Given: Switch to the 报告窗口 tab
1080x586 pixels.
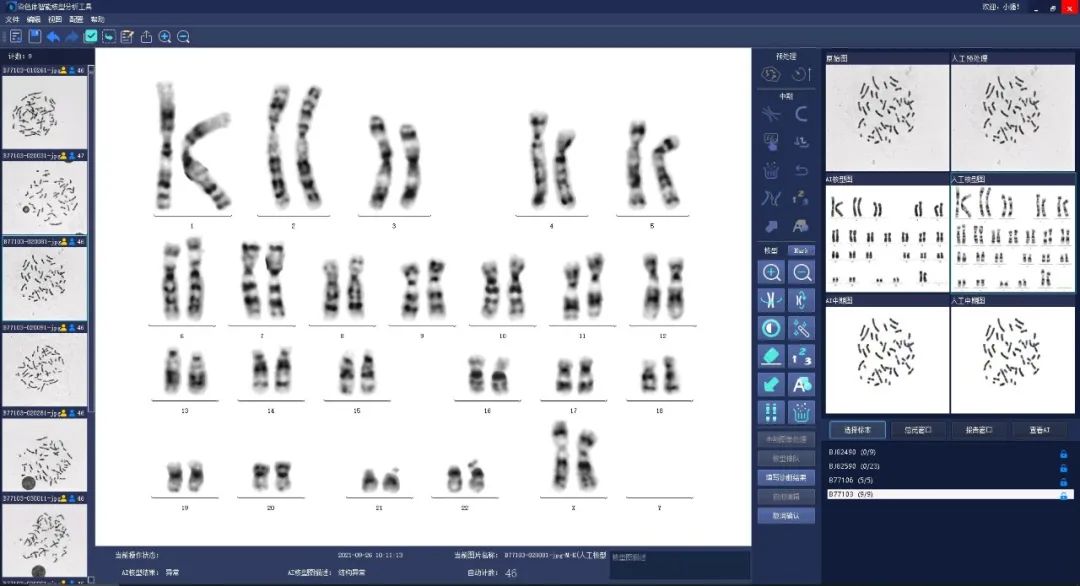Looking at the screenshot, I should click(979, 430).
